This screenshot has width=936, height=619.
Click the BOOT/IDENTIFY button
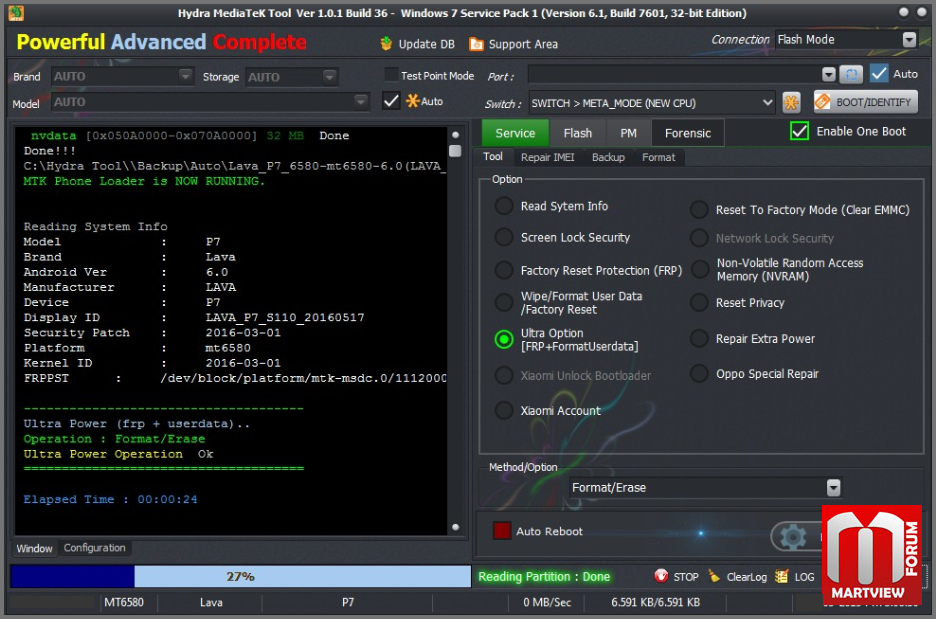pyautogui.click(x=866, y=102)
